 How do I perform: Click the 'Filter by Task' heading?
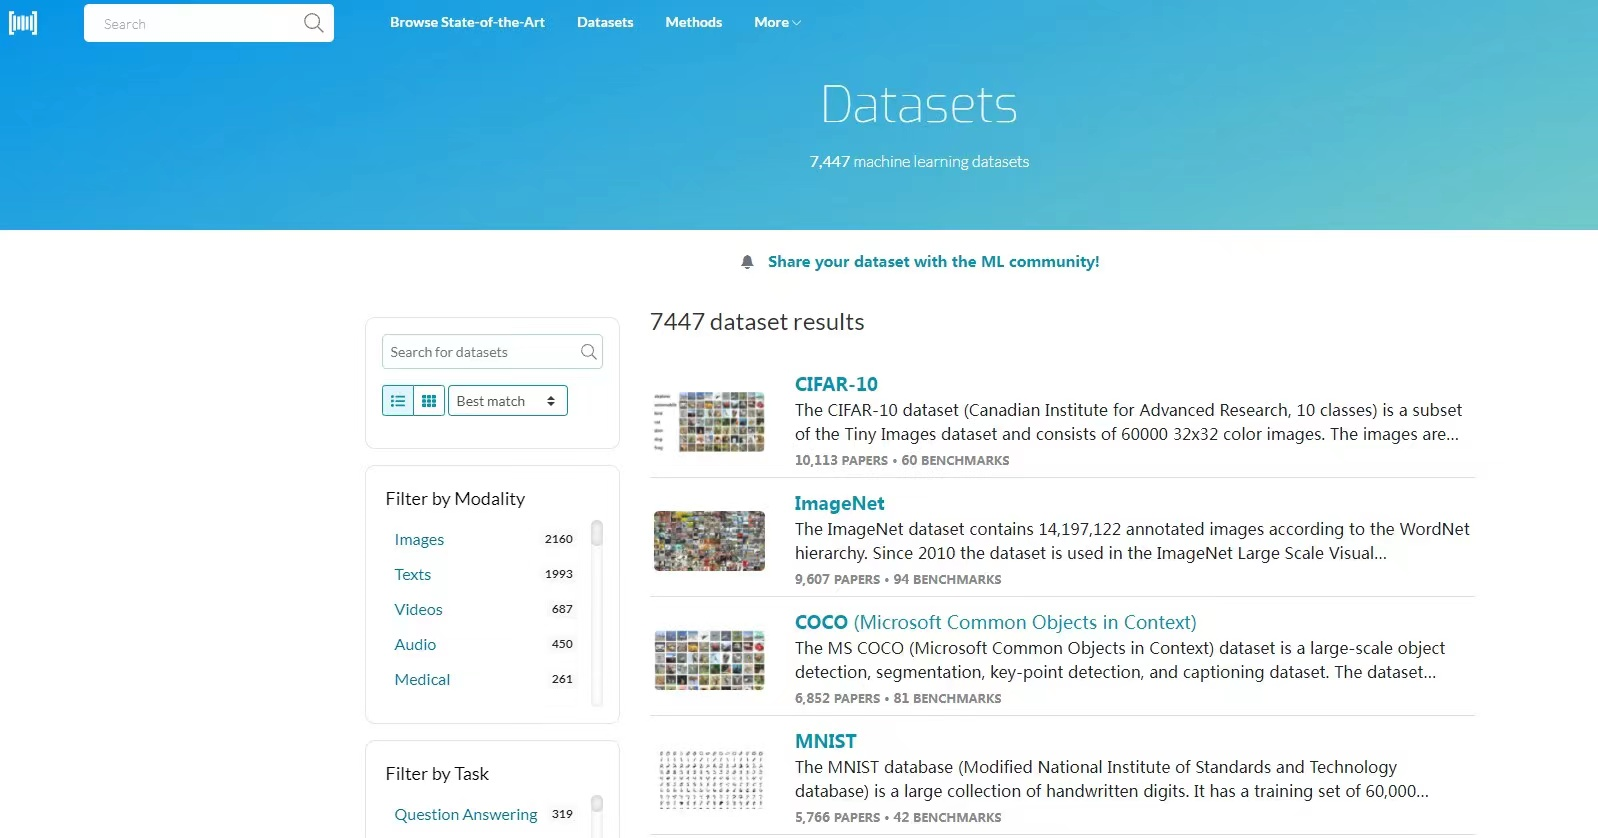437,774
